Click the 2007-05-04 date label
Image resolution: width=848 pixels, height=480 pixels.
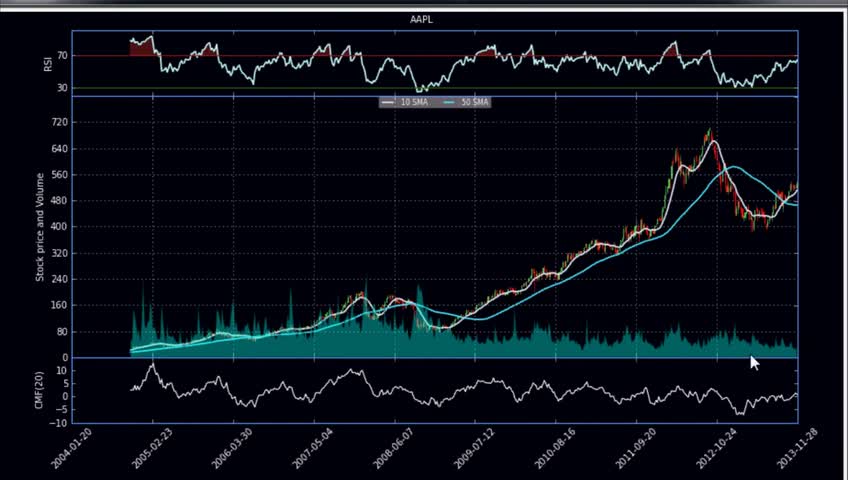(313, 448)
